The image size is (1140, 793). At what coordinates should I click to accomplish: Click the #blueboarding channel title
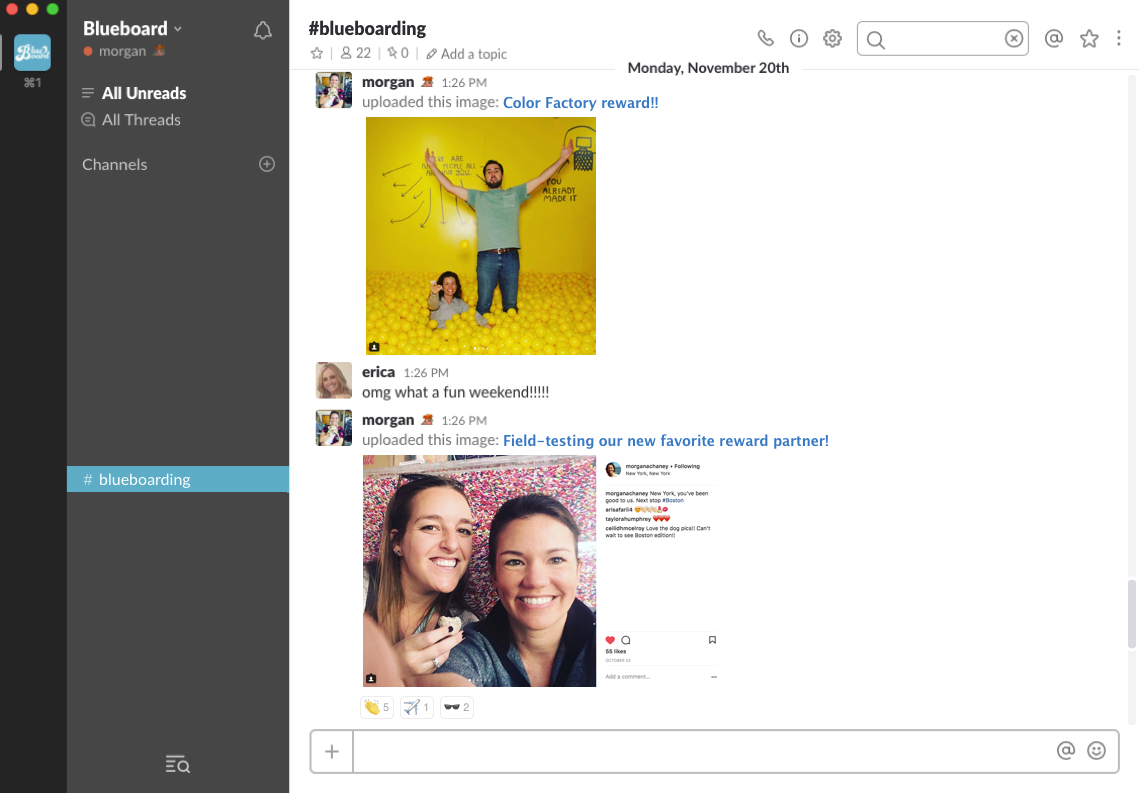367,28
